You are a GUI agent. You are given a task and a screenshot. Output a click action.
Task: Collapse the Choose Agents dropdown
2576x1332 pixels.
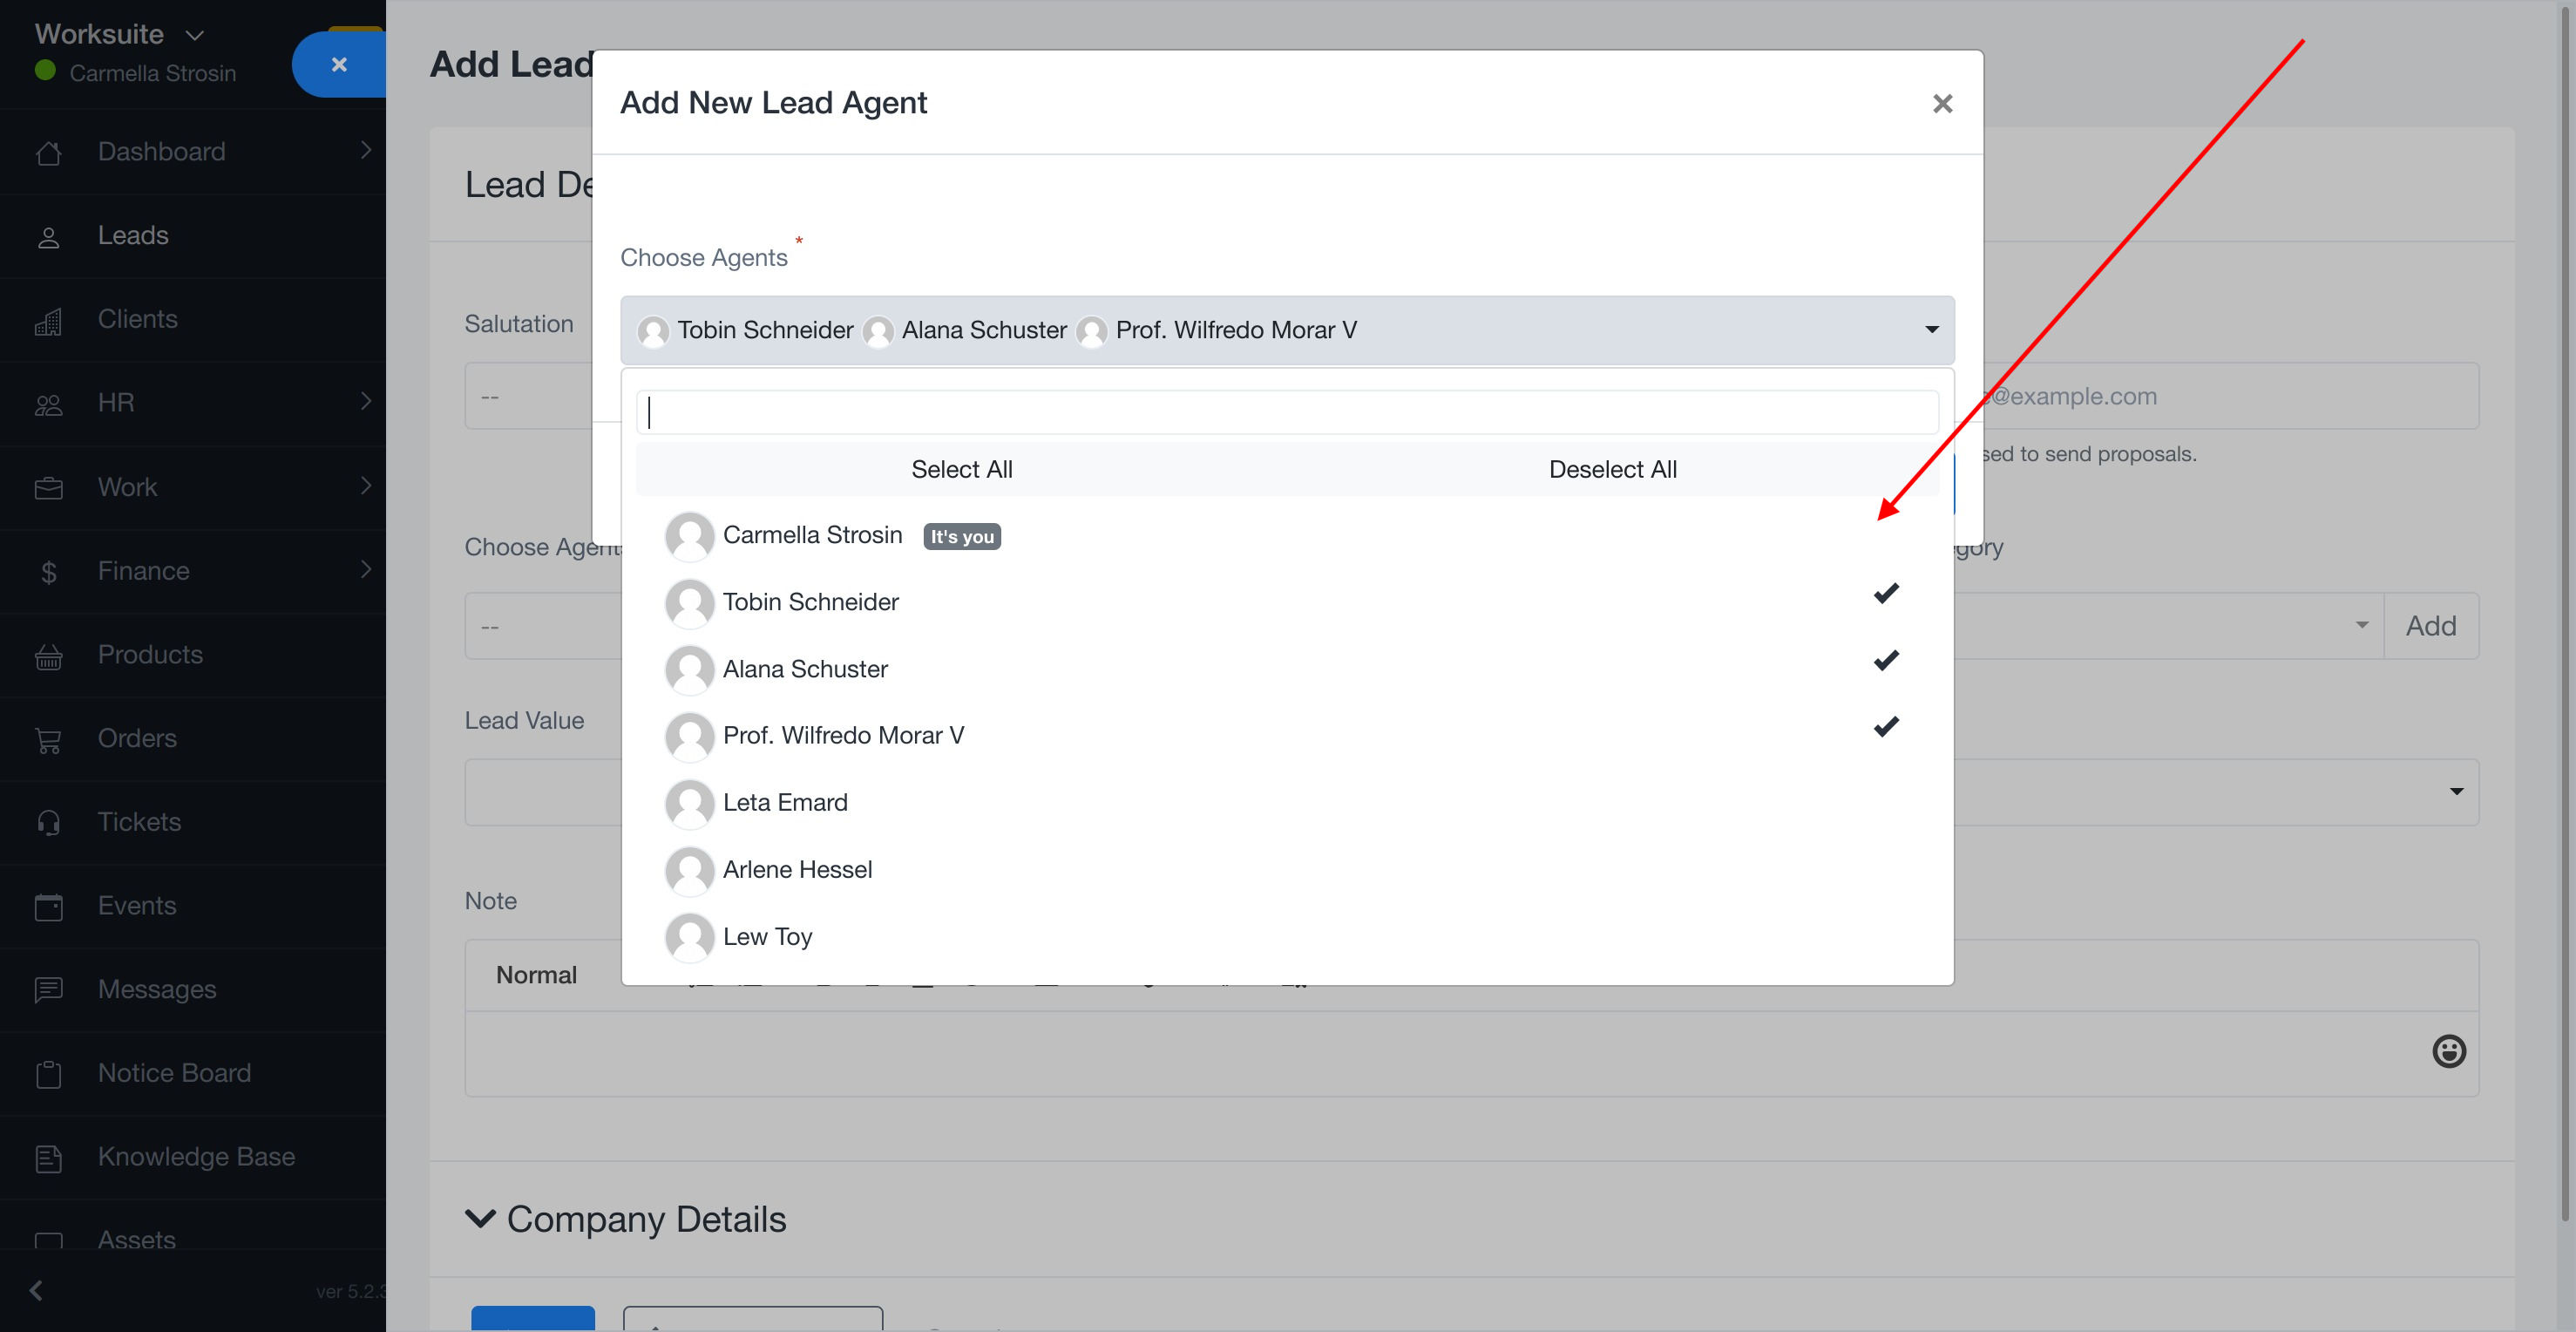click(1931, 330)
